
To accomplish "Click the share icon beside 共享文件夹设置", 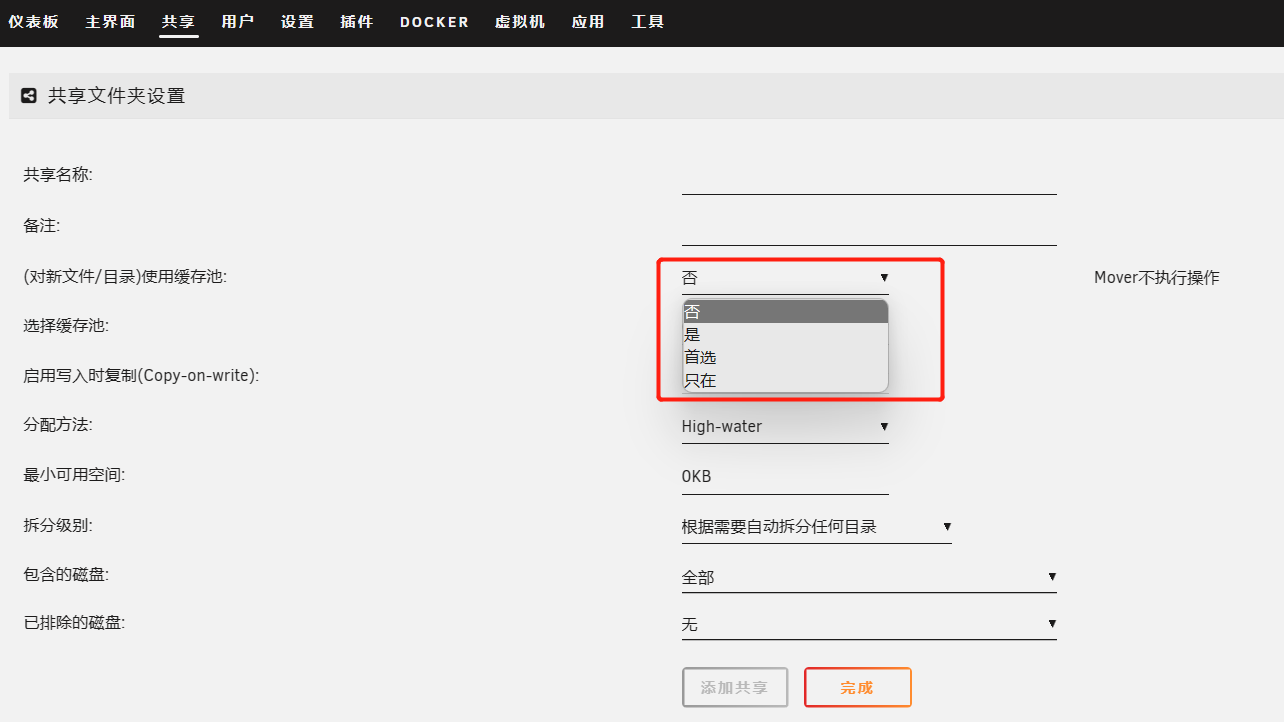I will 29,96.
